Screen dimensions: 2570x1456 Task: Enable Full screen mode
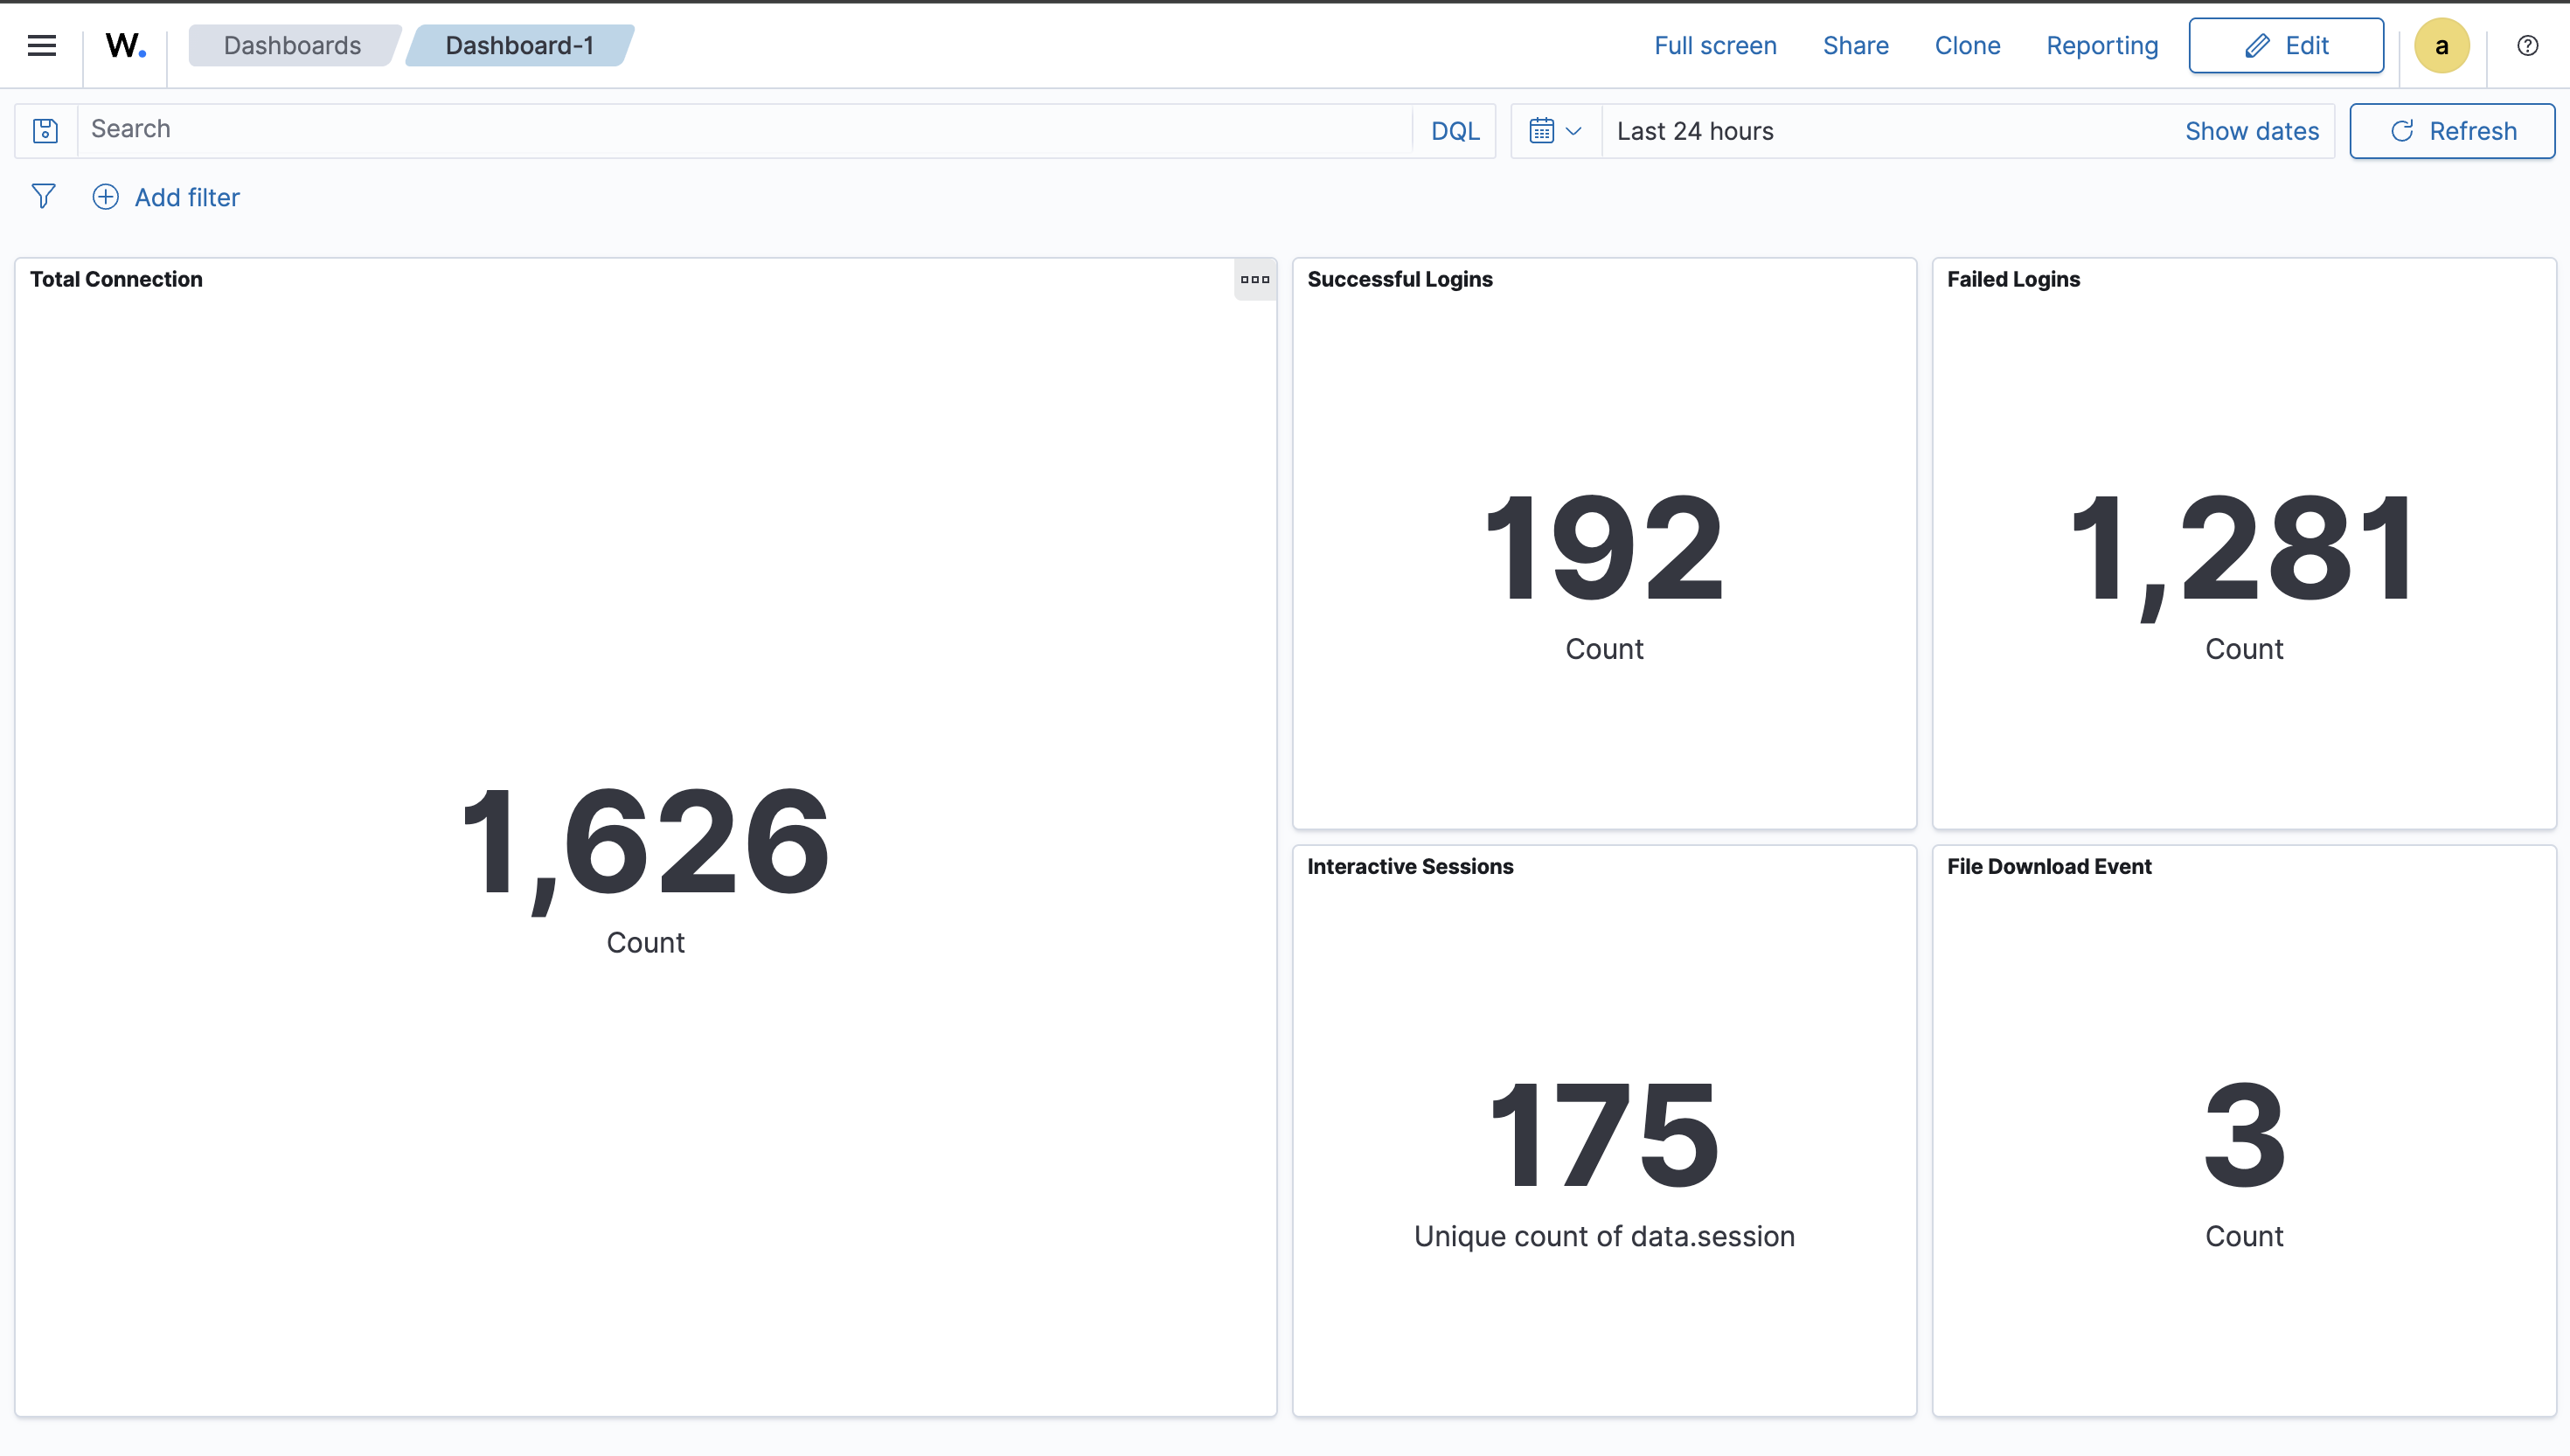1714,45
